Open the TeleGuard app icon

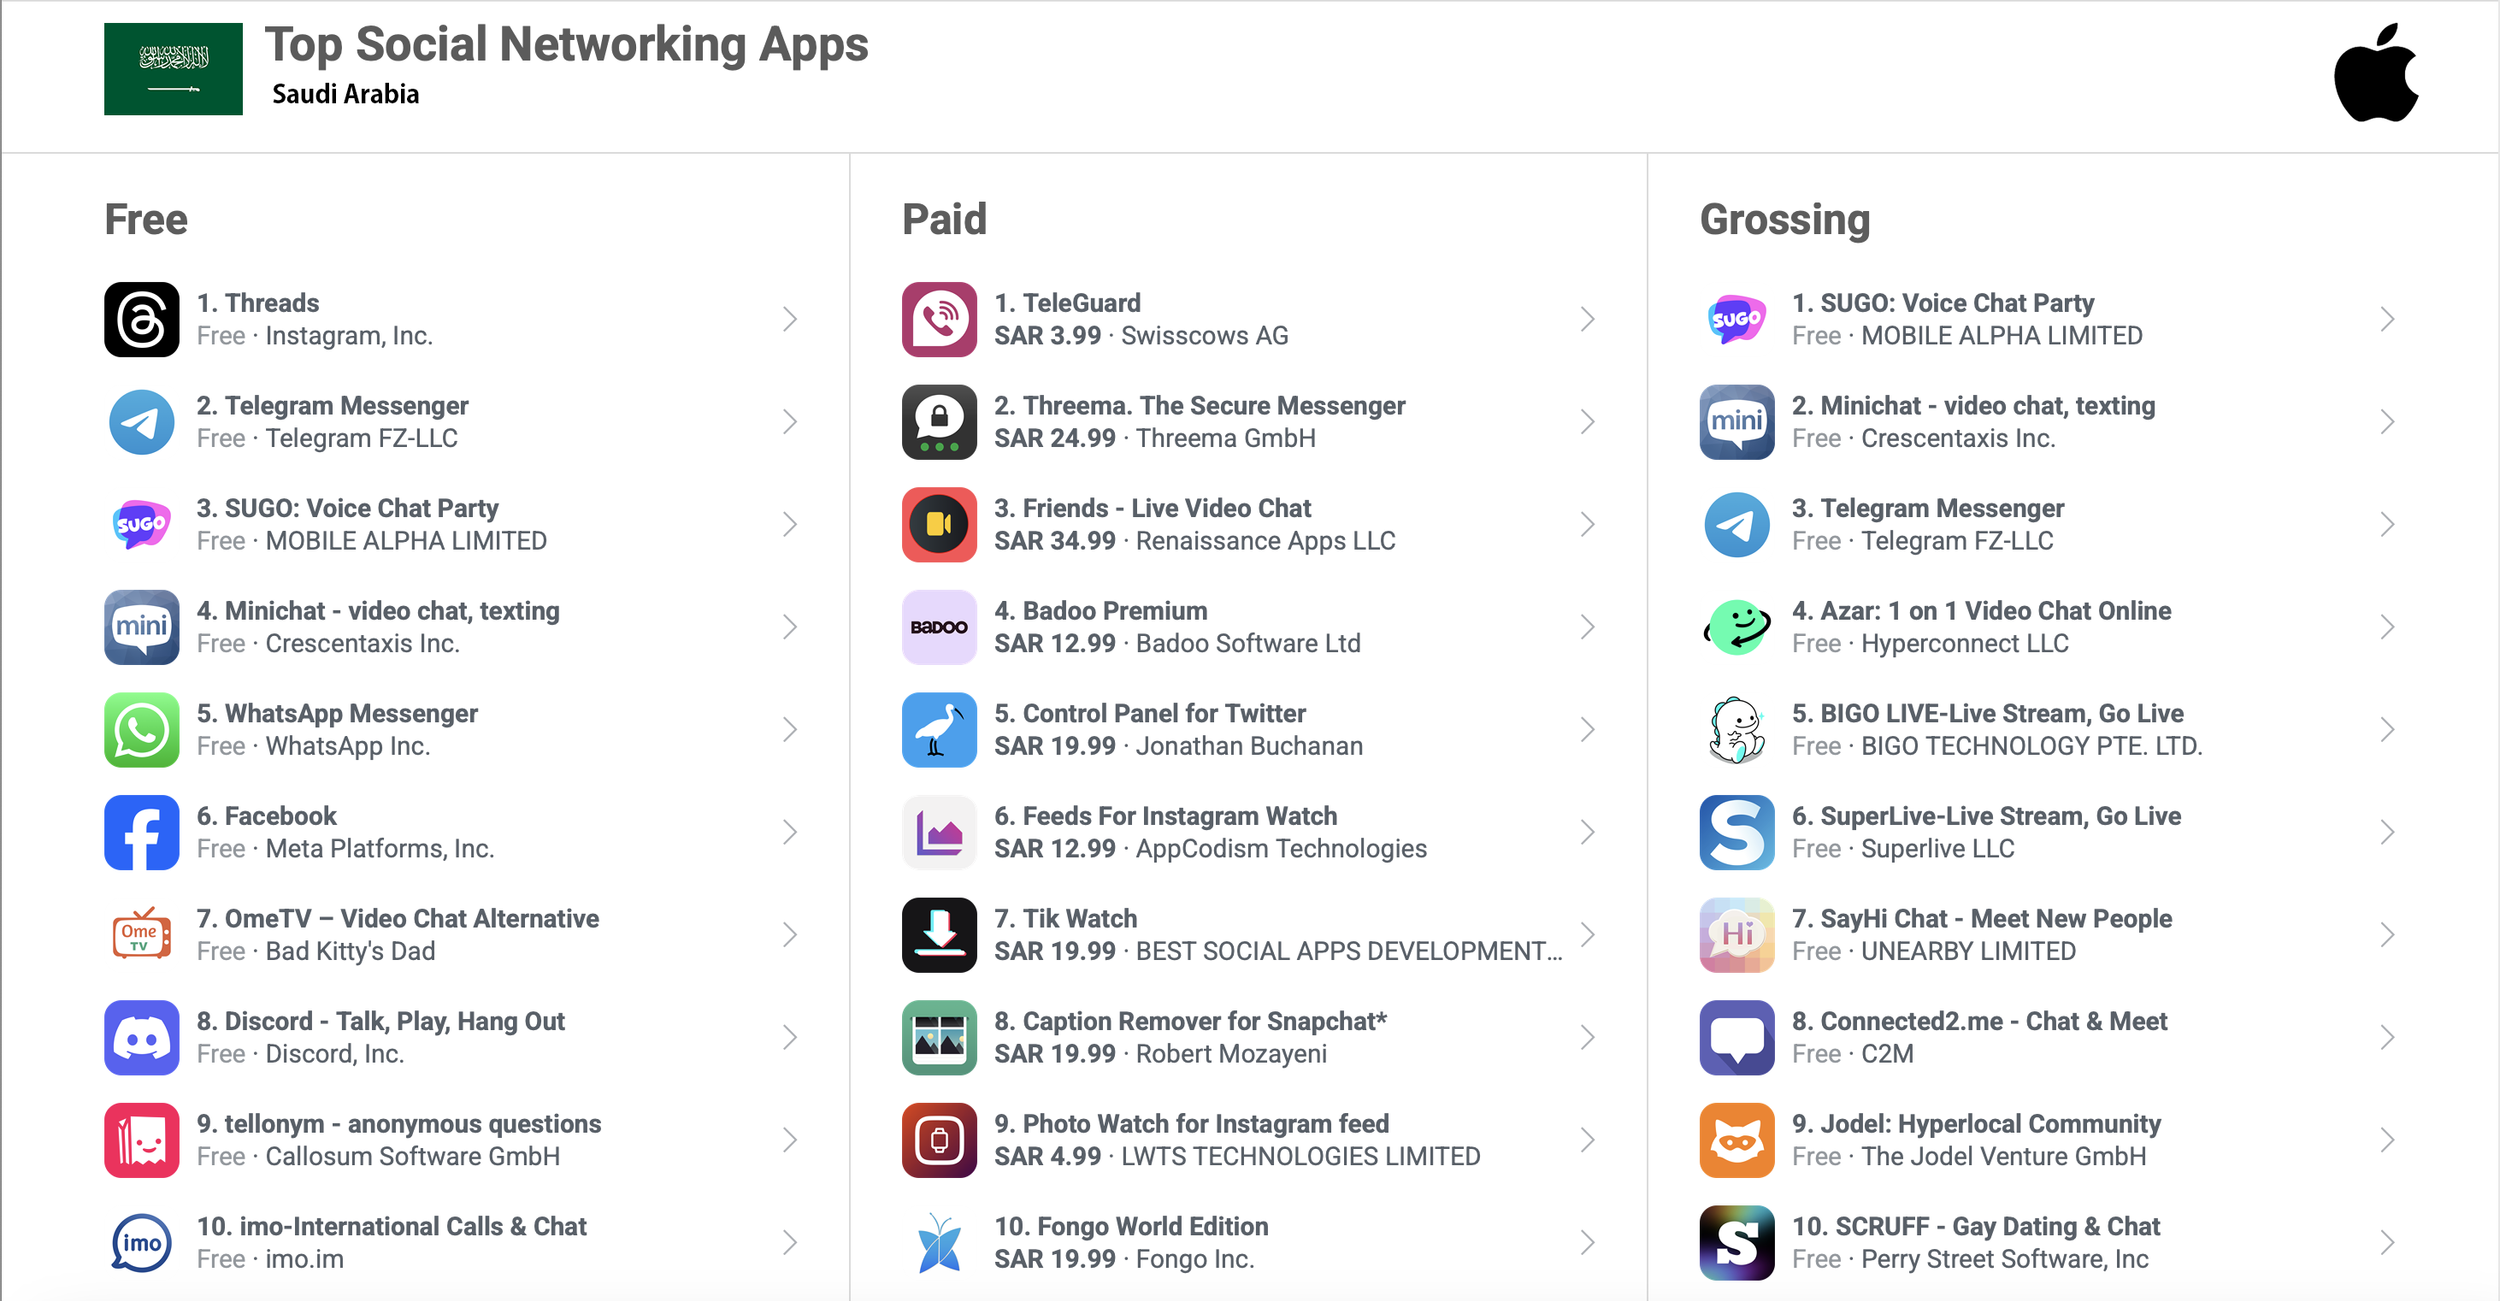(938, 319)
